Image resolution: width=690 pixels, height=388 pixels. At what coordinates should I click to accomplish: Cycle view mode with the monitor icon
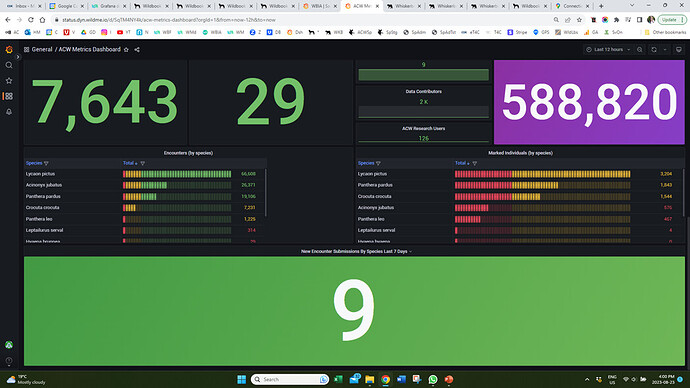679,50
